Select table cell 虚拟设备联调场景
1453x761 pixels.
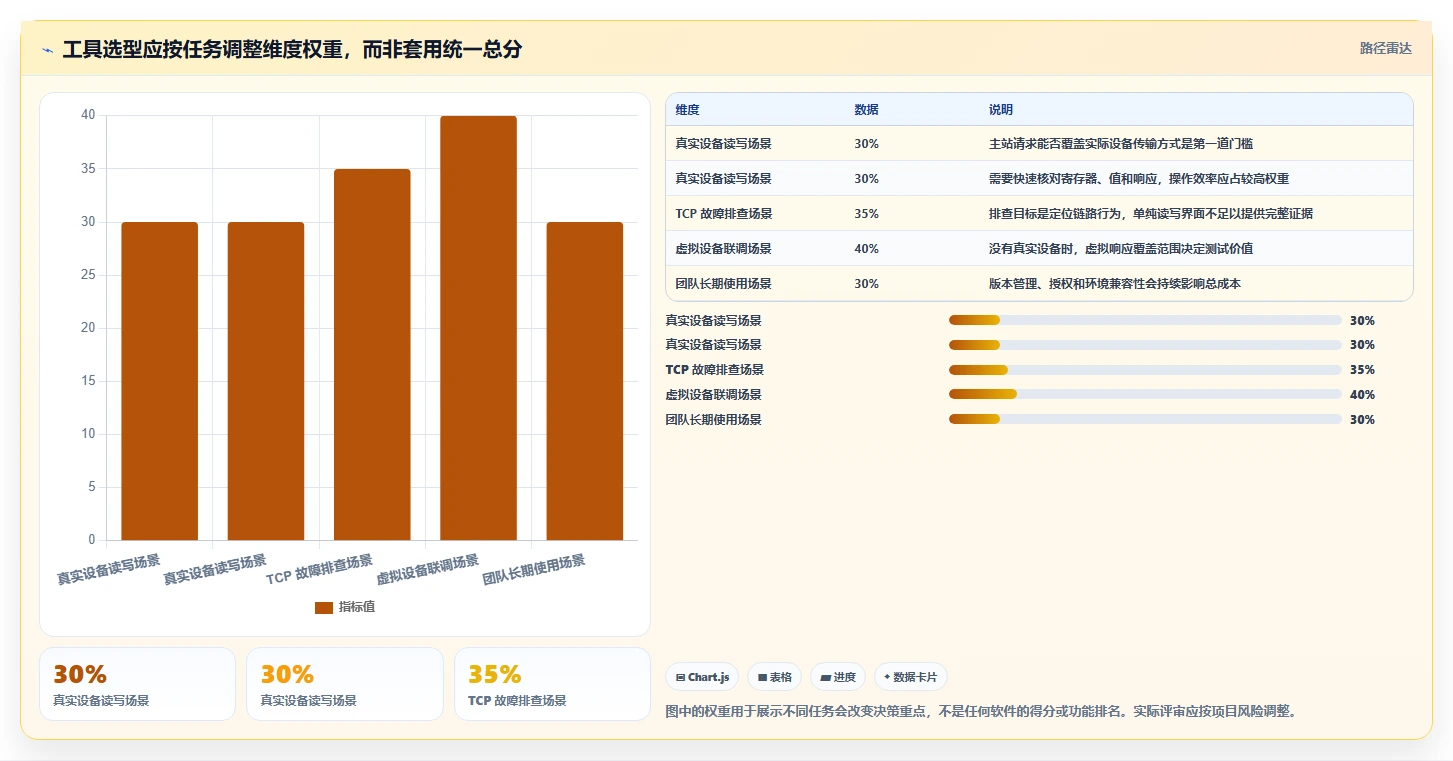point(723,249)
